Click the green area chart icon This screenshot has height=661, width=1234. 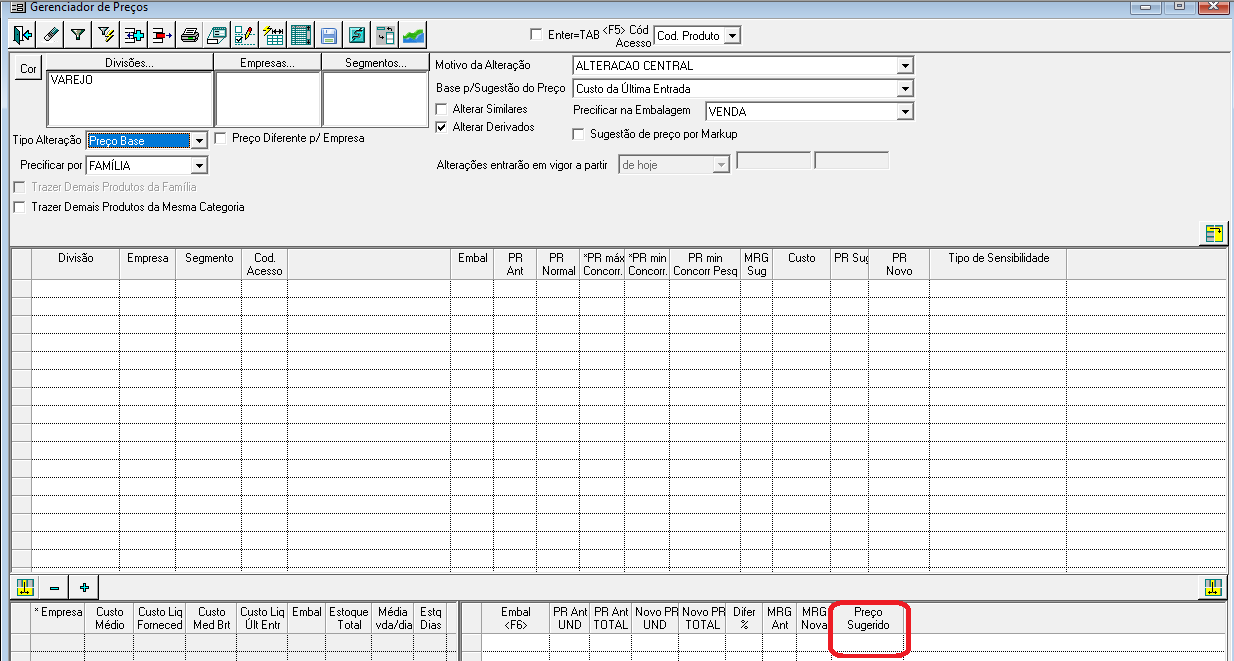[413, 35]
